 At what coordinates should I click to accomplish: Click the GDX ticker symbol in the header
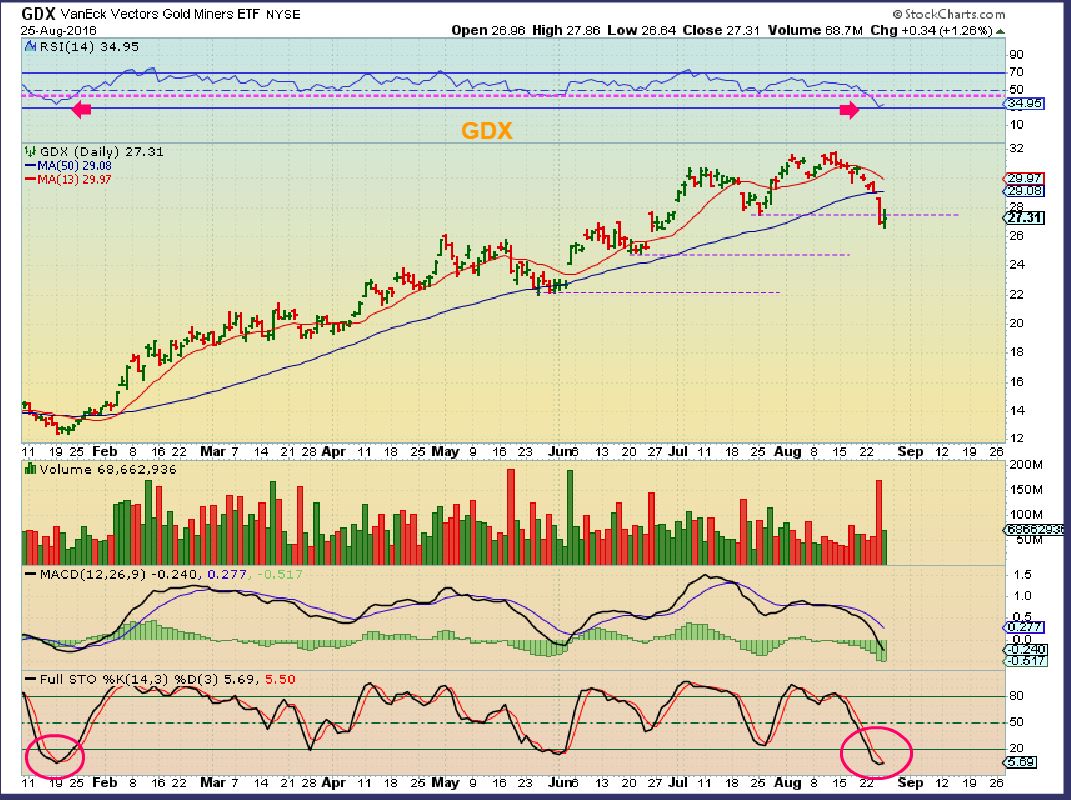[38, 14]
